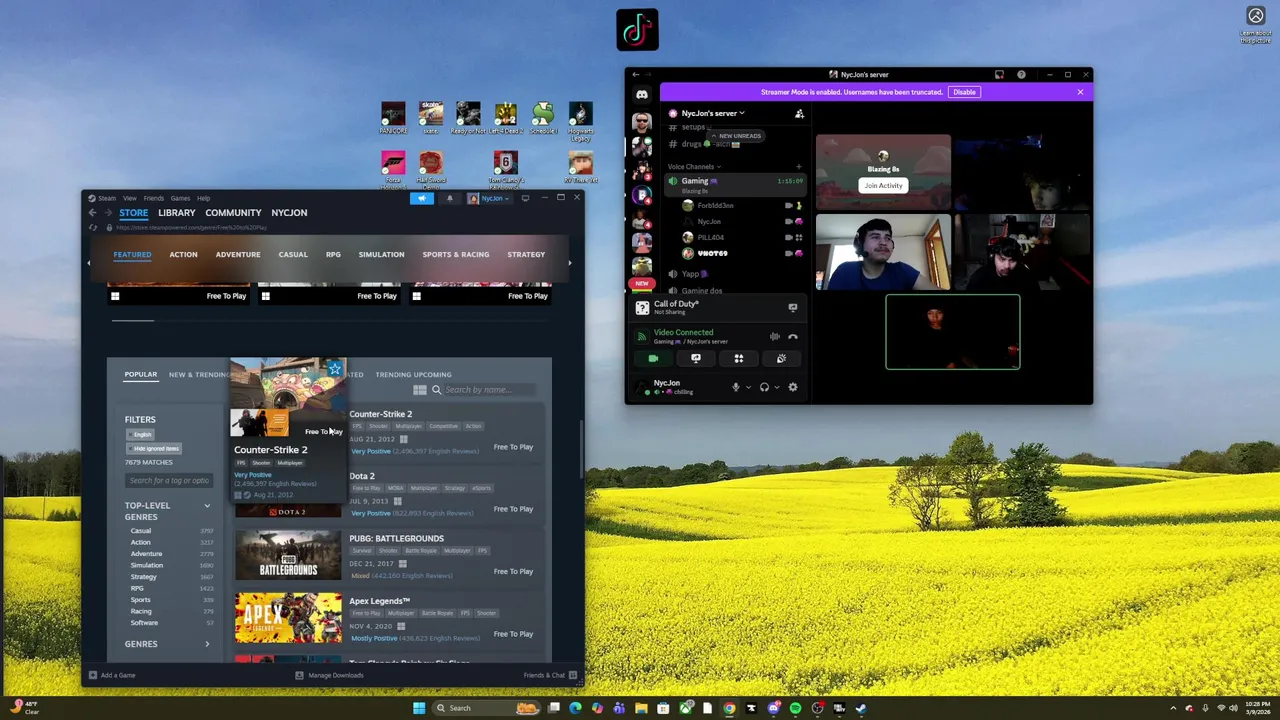Disconnect from Discord voice call
This screenshot has height=720, width=1280.
click(x=793, y=337)
